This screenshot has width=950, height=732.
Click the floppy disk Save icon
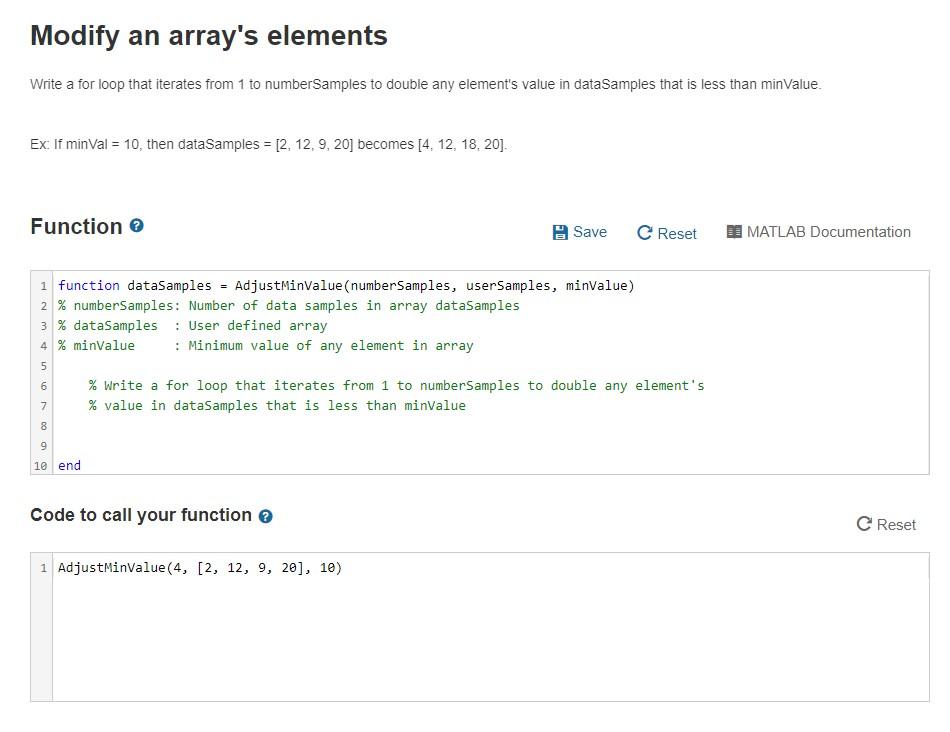(x=560, y=233)
